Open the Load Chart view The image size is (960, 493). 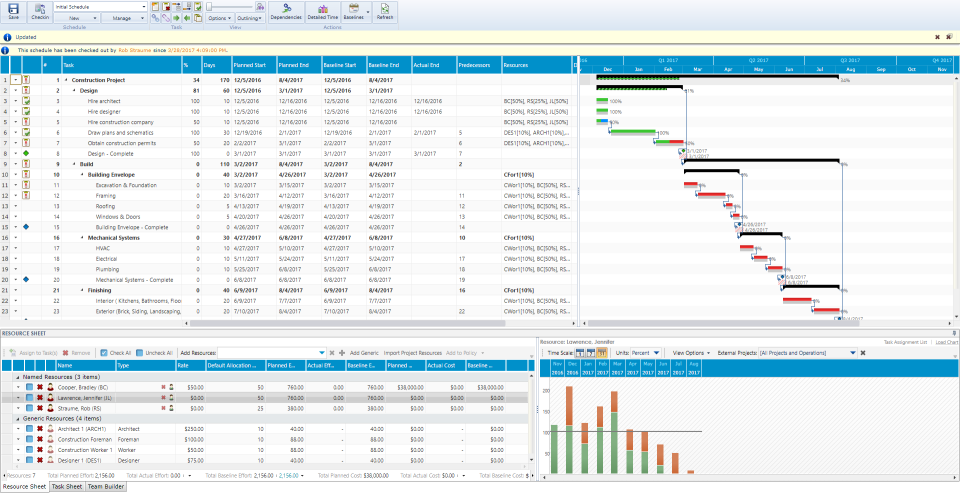coord(947,342)
